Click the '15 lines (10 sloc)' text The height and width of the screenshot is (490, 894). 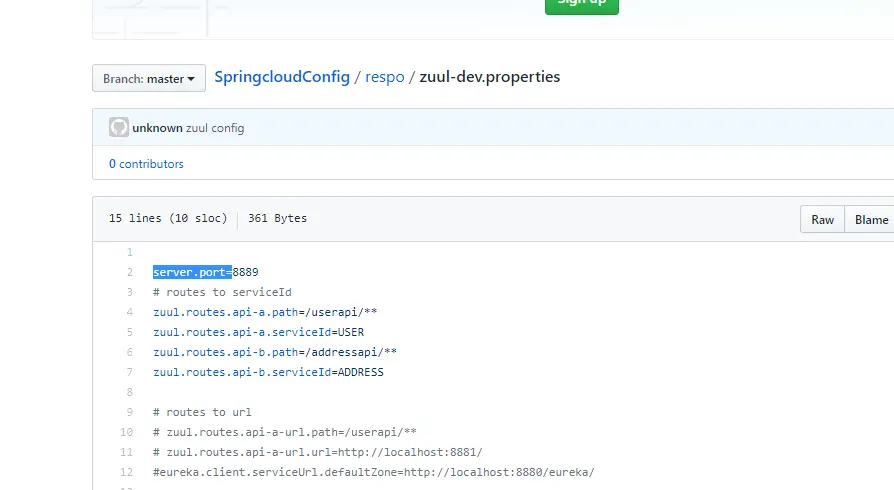tap(168, 218)
